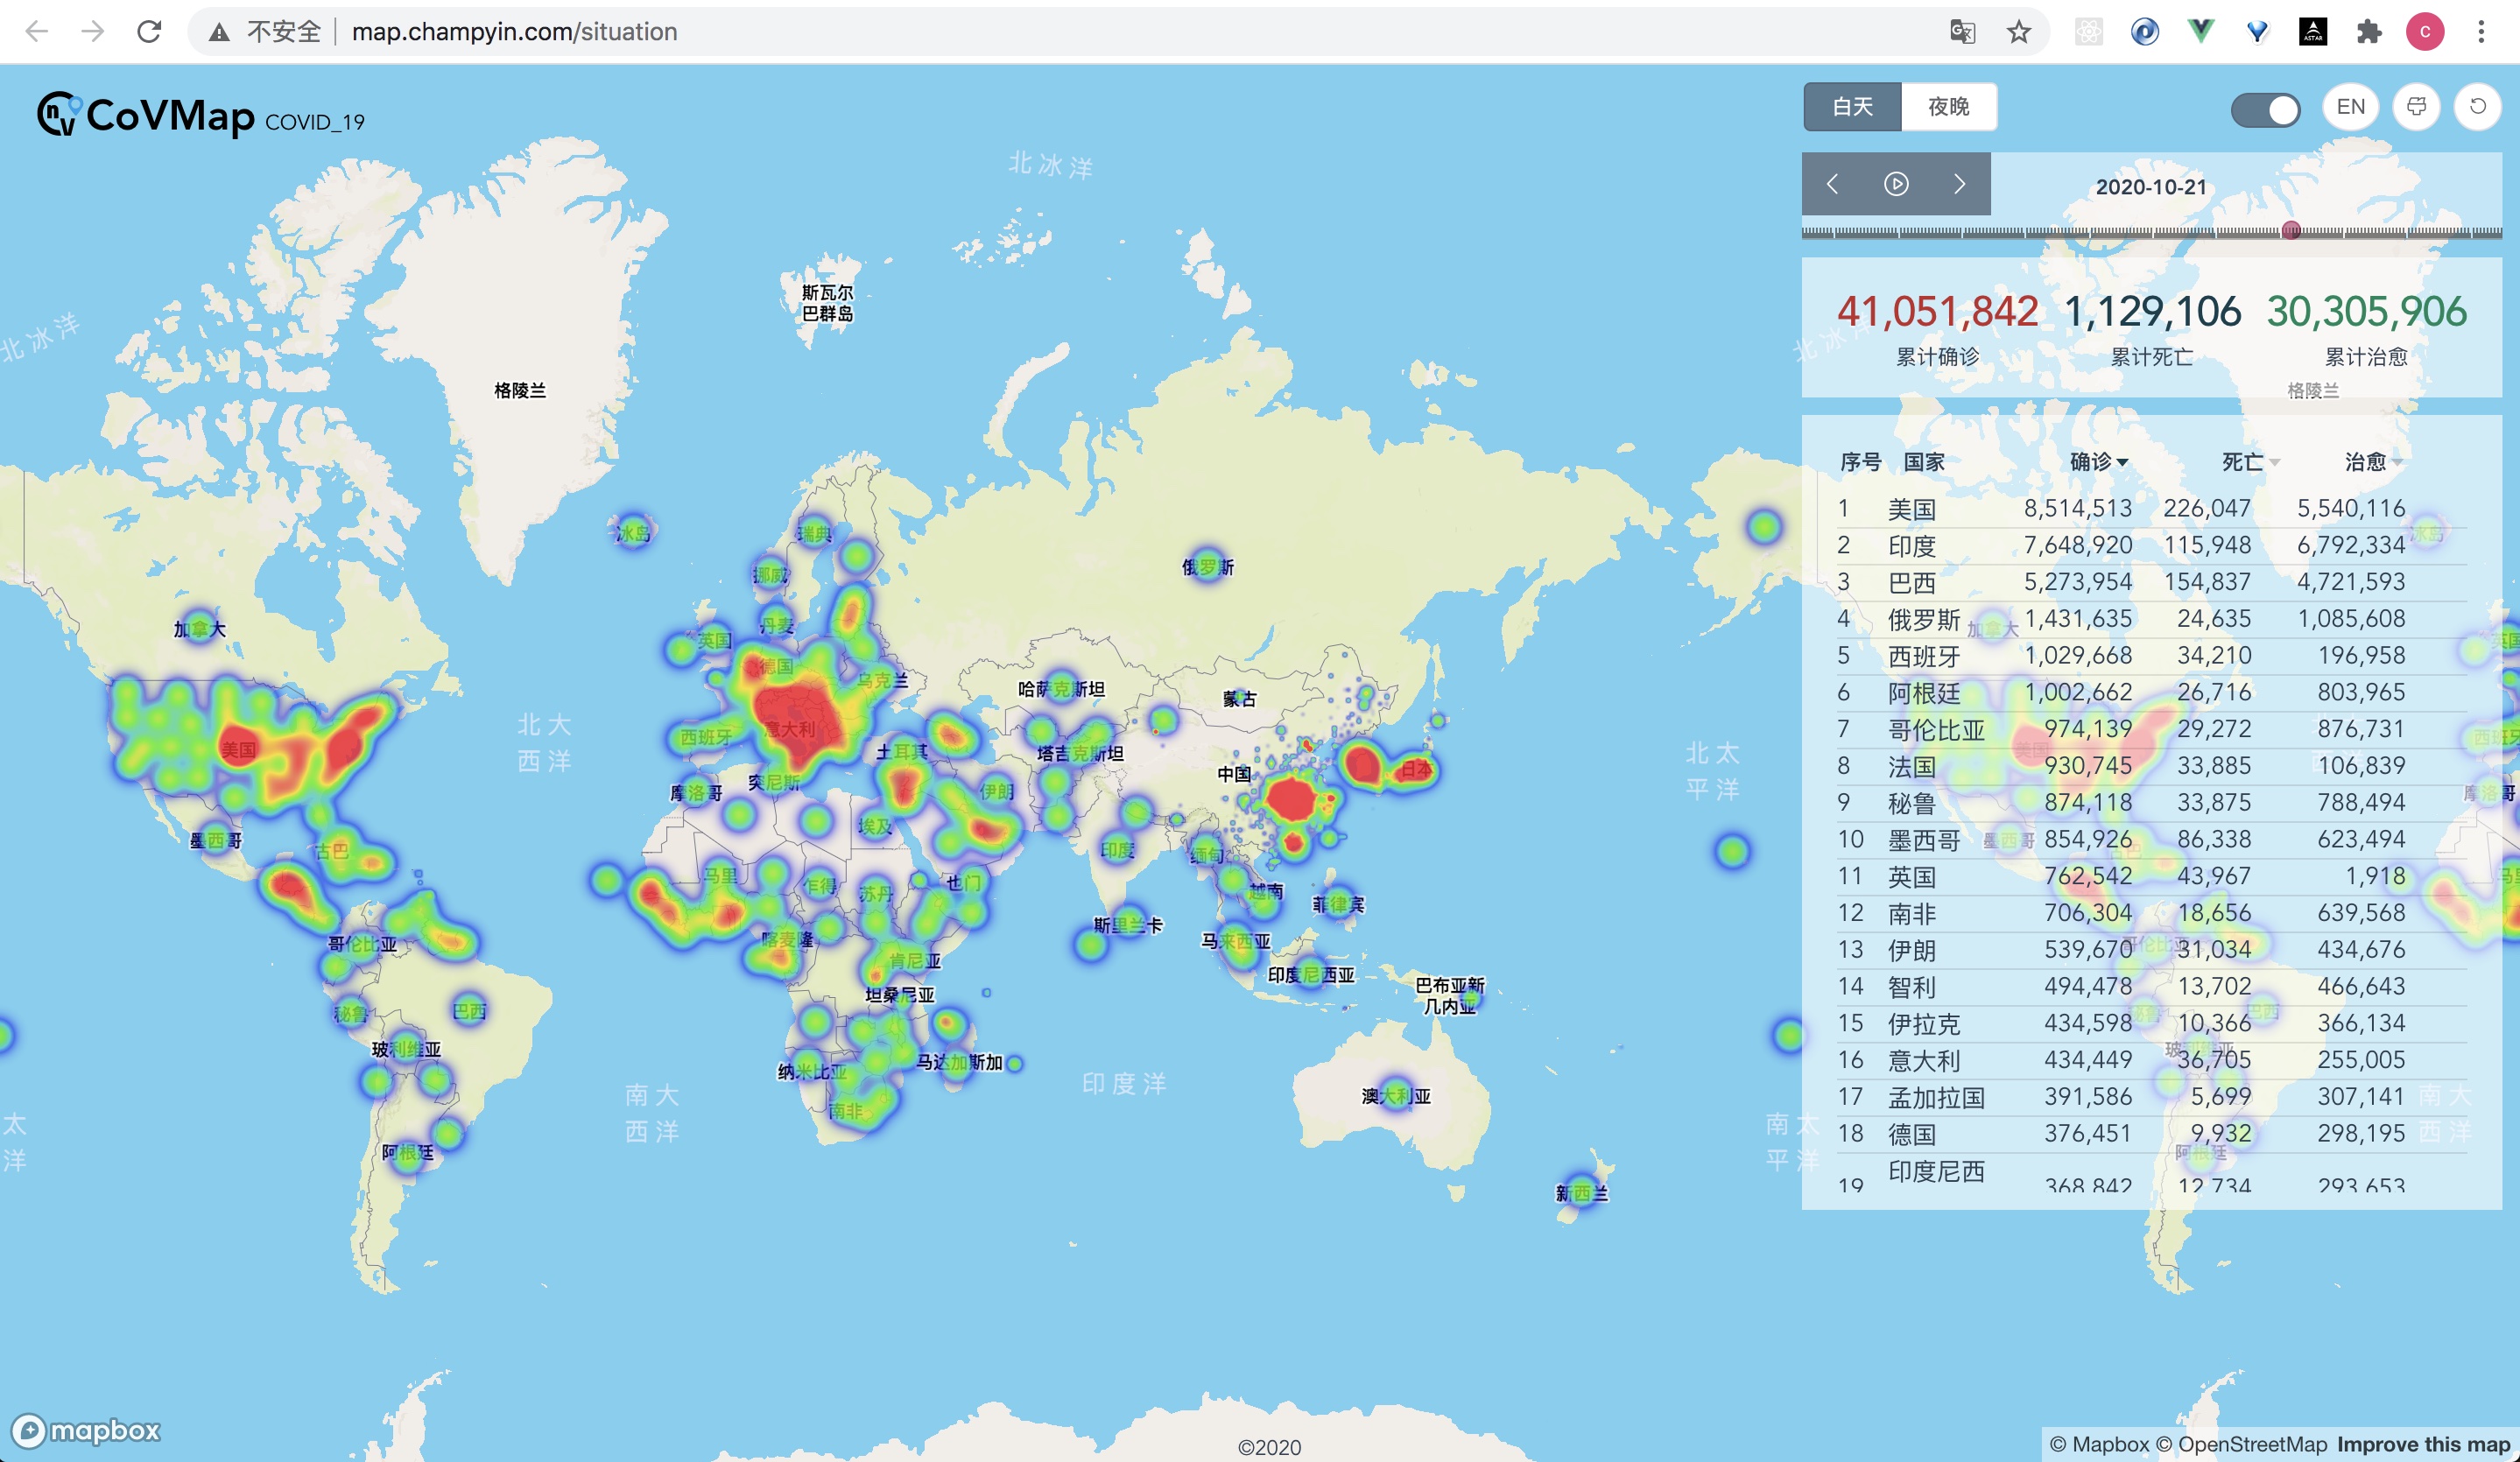Sort table by 治愈 column arrow
Screen dimensions: 2520x1462
click(x=2397, y=462)
